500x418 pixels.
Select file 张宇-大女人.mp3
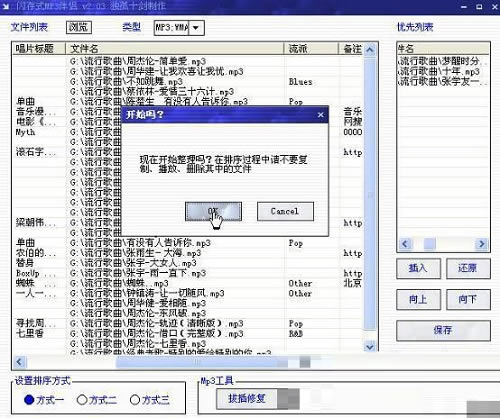pyautogui.click(x=133, y=263)
